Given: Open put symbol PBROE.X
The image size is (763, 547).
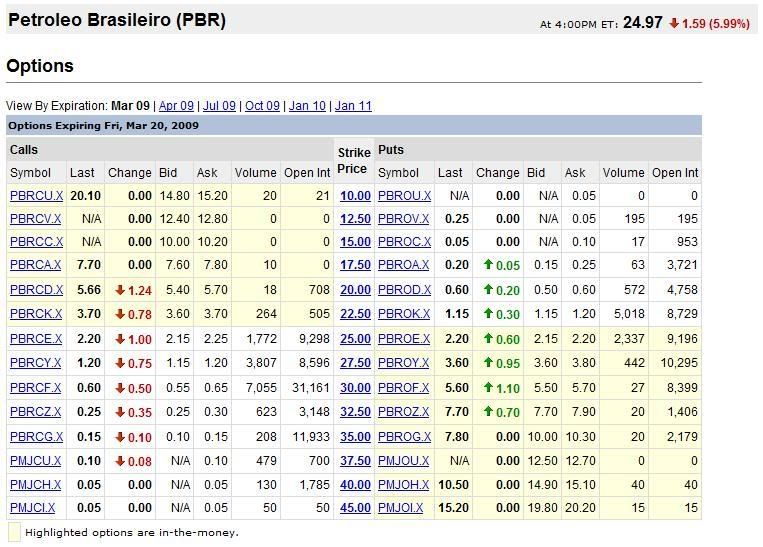Looking at the screenshot, I should tap(404, 339).
